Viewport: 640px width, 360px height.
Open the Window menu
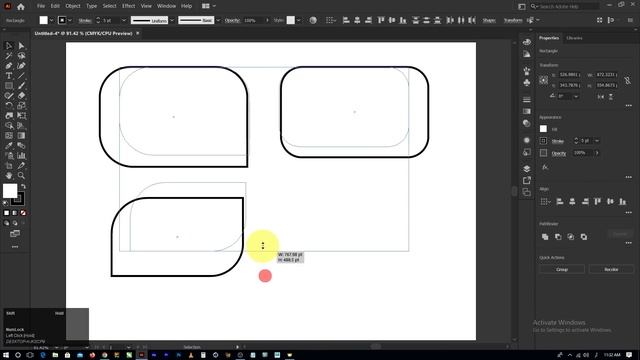[x=166, y=6]
